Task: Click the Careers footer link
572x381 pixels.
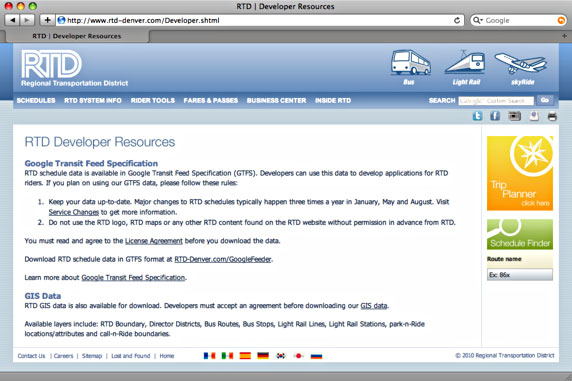Action: 63,356
